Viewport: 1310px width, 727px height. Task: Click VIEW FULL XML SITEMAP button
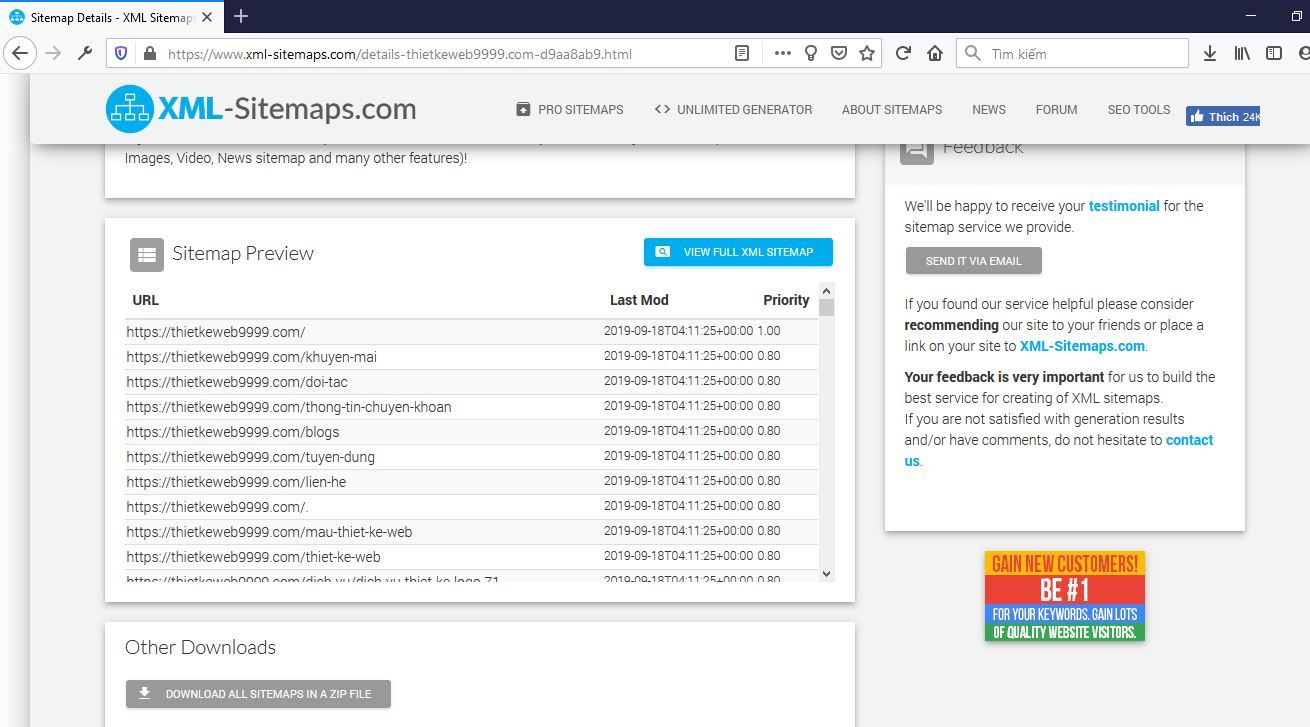(x=738, y=252)
